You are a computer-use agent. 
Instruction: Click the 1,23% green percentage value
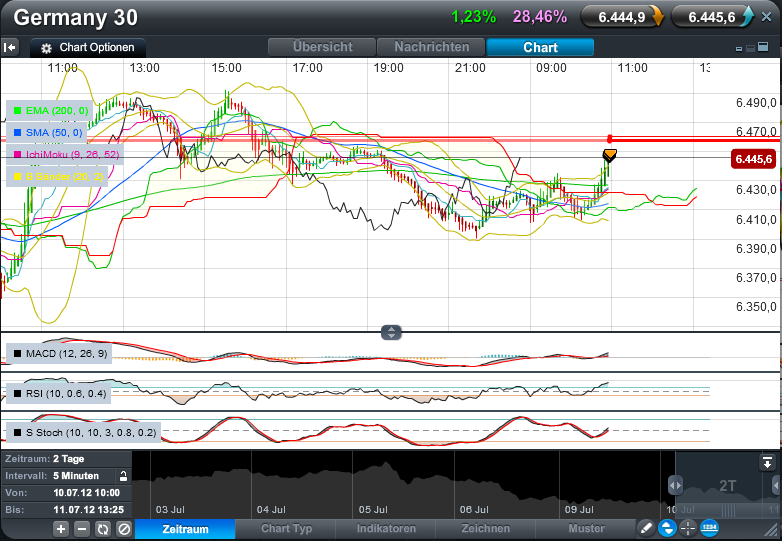474,17
